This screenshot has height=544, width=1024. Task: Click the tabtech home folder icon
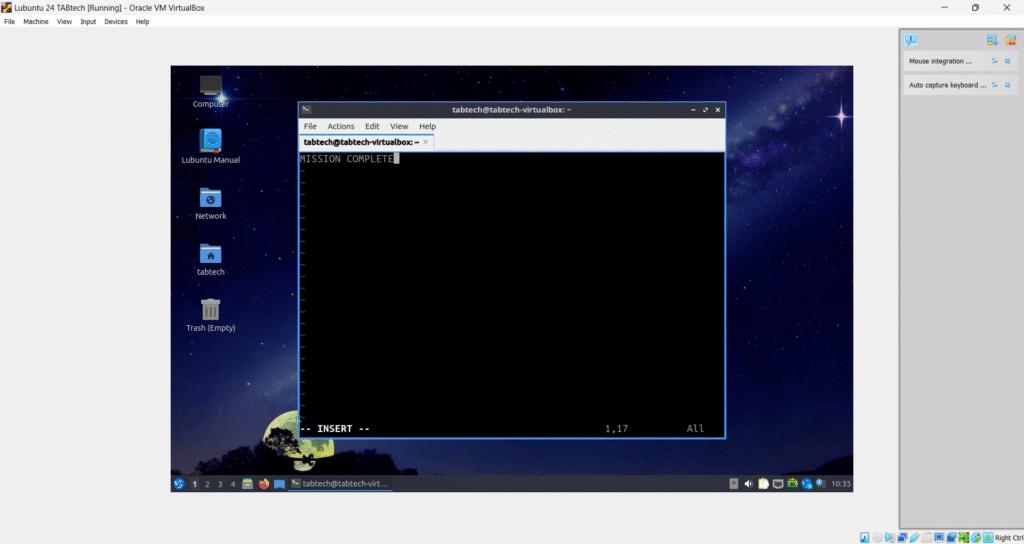pos(210,254)
